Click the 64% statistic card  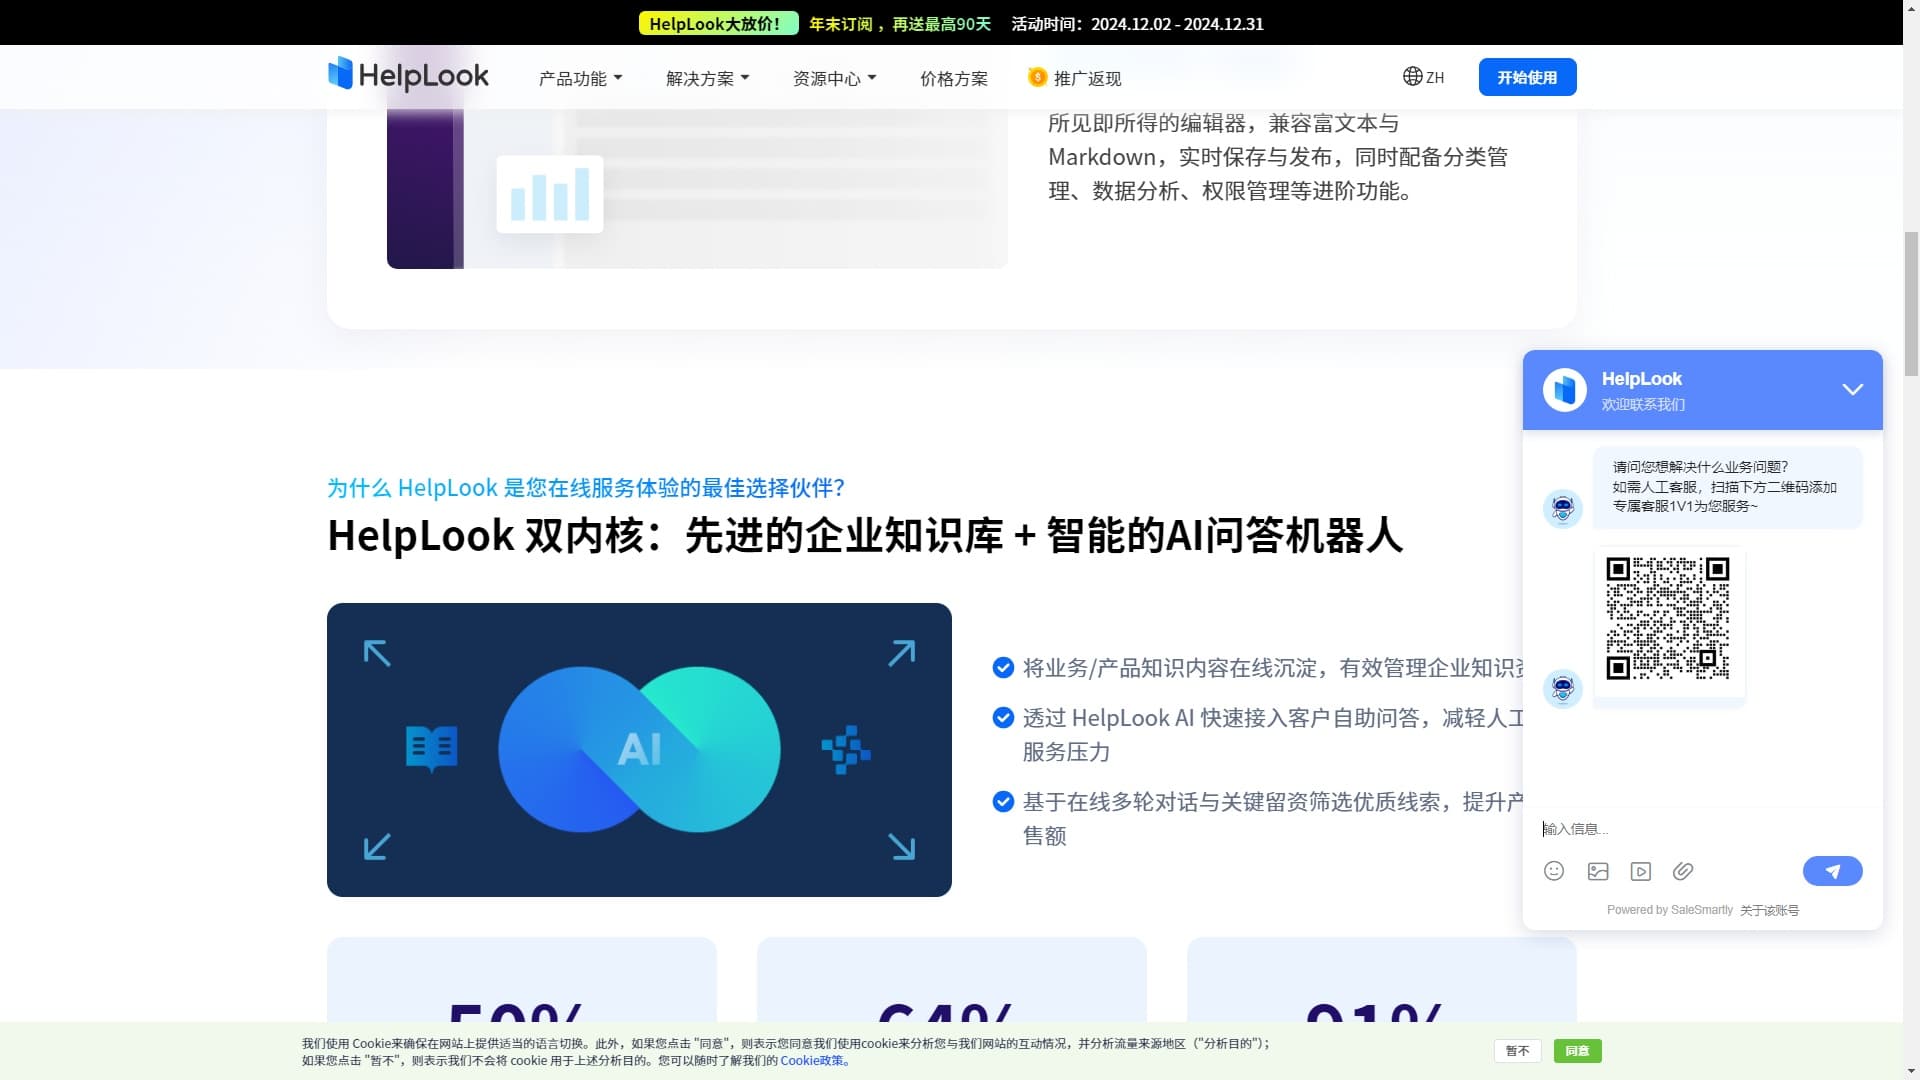tap(952, 980)
